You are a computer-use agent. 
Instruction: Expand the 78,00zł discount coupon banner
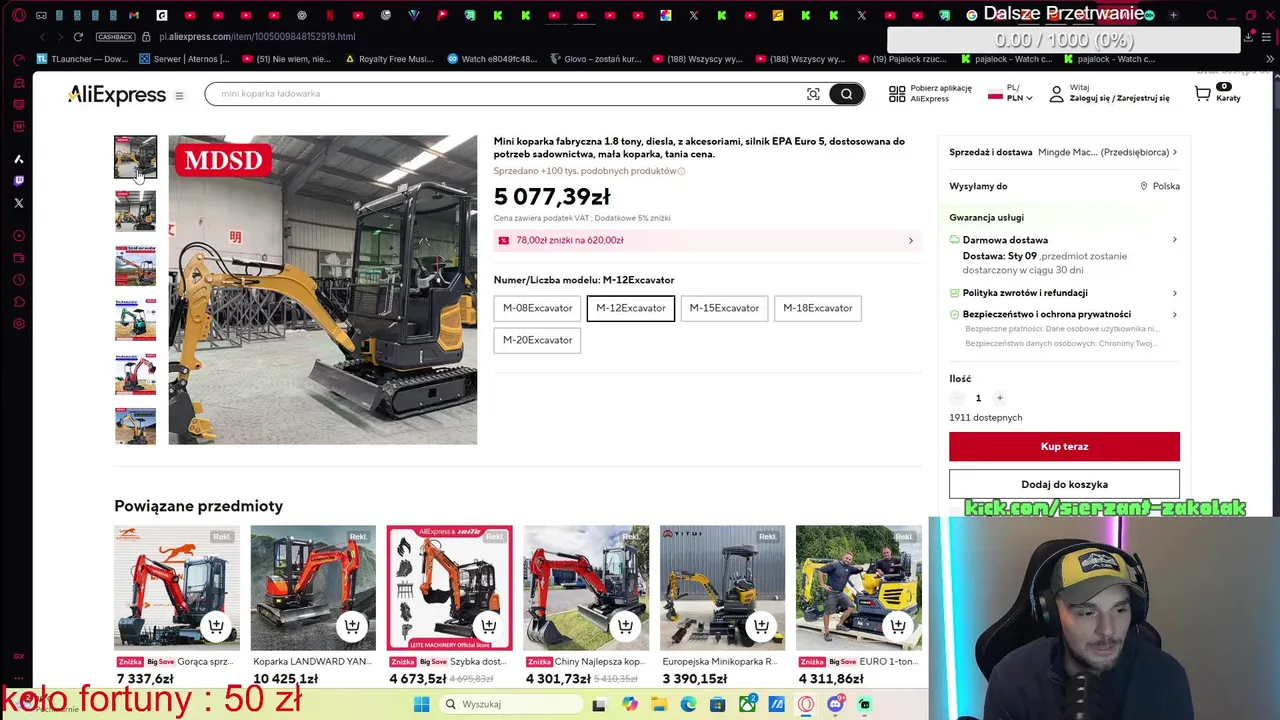[x=707, y=240]
